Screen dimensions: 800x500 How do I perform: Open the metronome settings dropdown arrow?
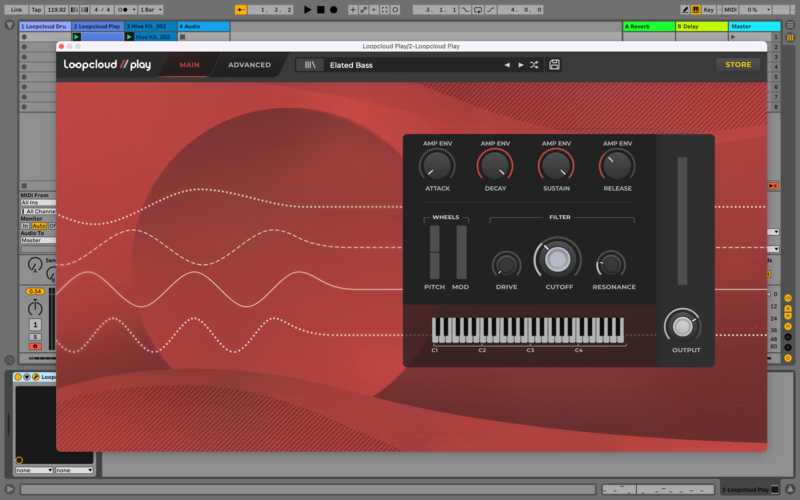coord(134,10)
